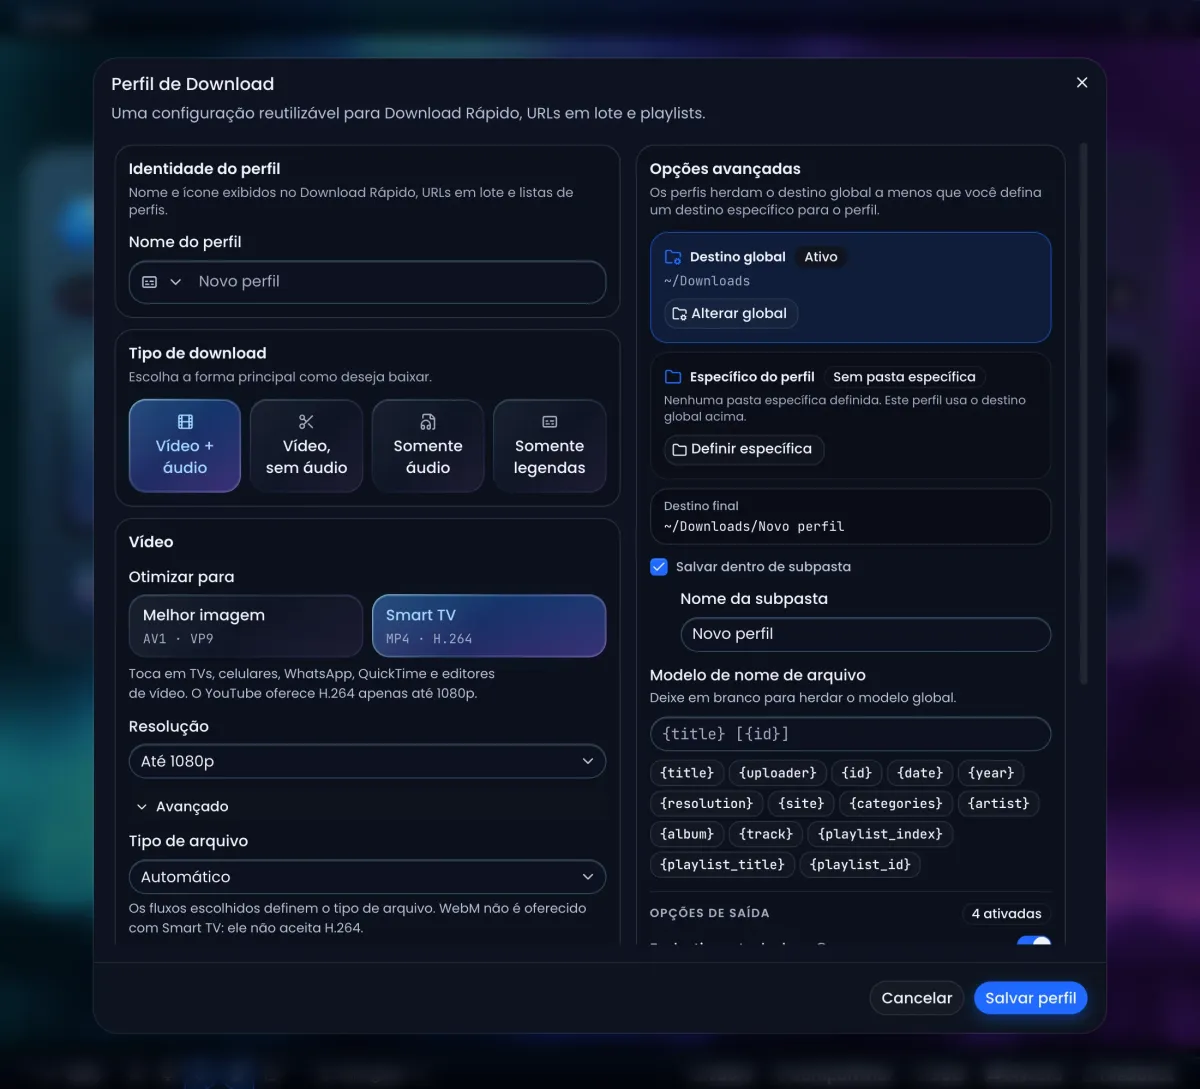Screen dimensions: 1200x1089
Task: Choose Melhor imagem AV1 VP9 optimization
Action: [246, 626]
